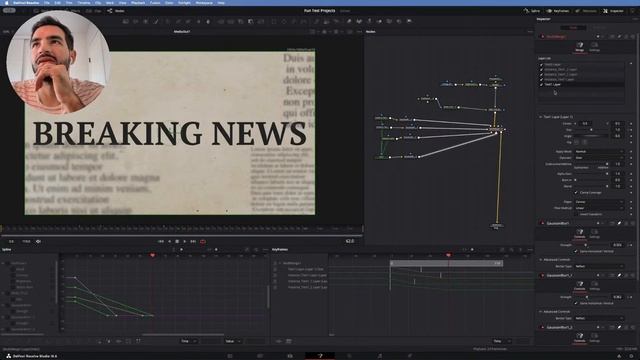Add a Paint node from toolbar
The width and height of the screenshot is (640, 360).
156,21
